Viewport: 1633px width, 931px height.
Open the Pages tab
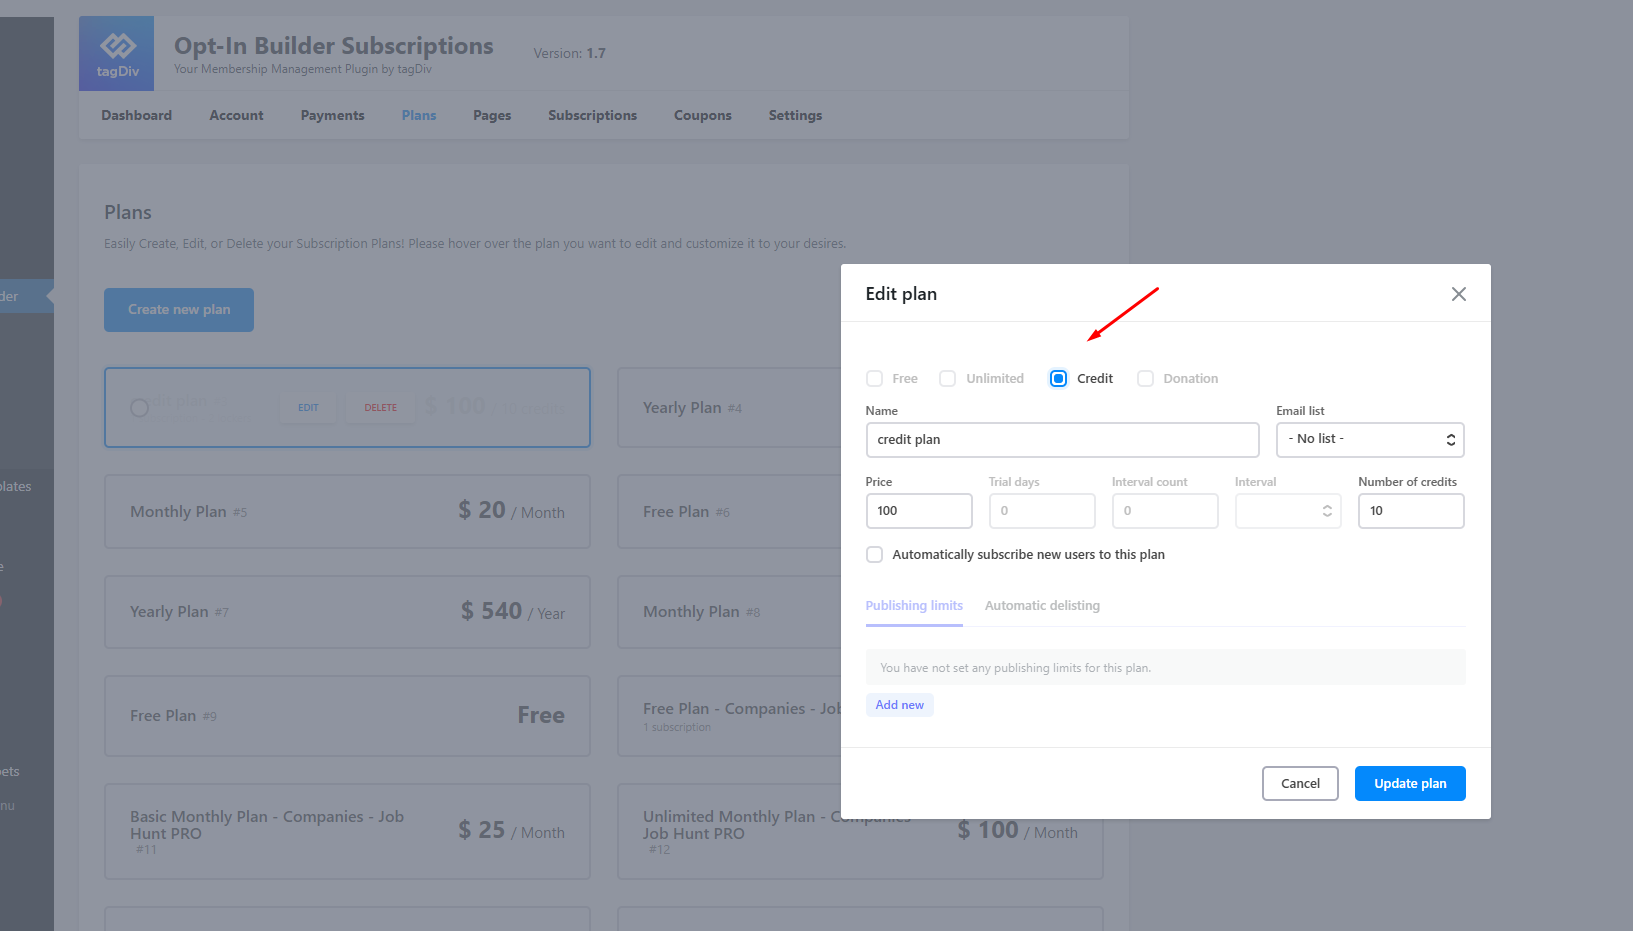pos(492,116)
